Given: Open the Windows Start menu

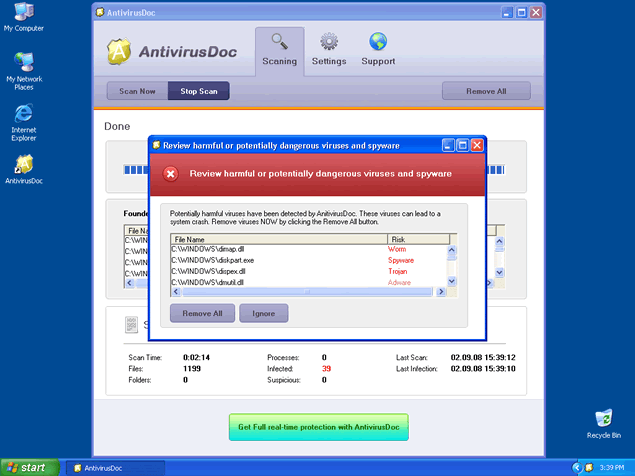Looking at the screenshot, I should [x=28, y=467].
